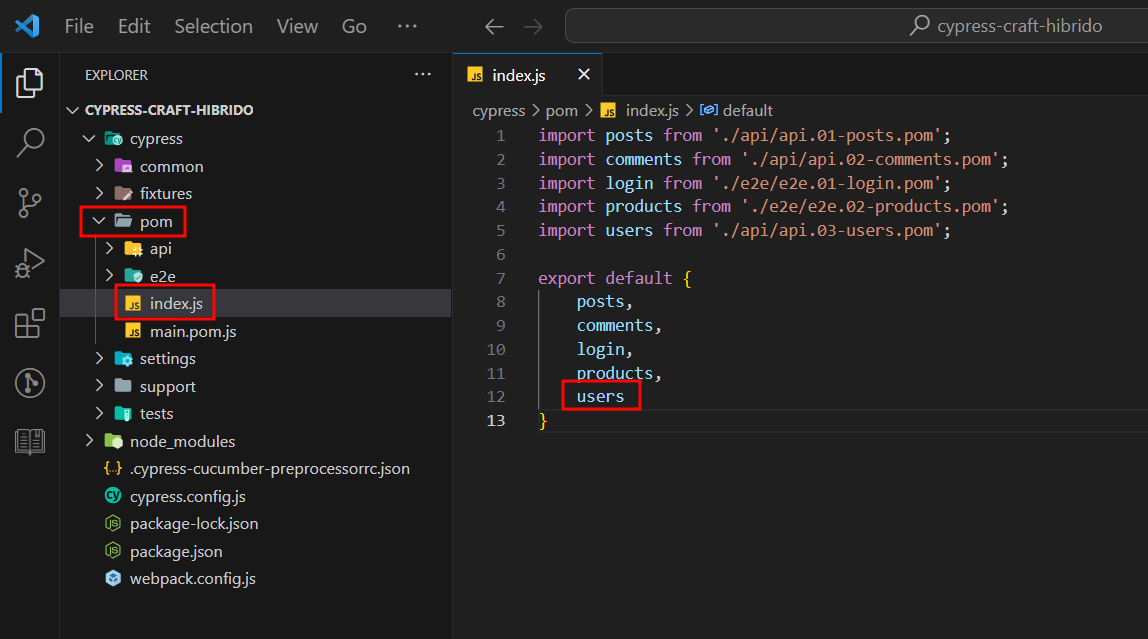This screenshot has width=1148, height=639.
Task: Expand the support folder chevron
Action: click(x=100, y=386)
